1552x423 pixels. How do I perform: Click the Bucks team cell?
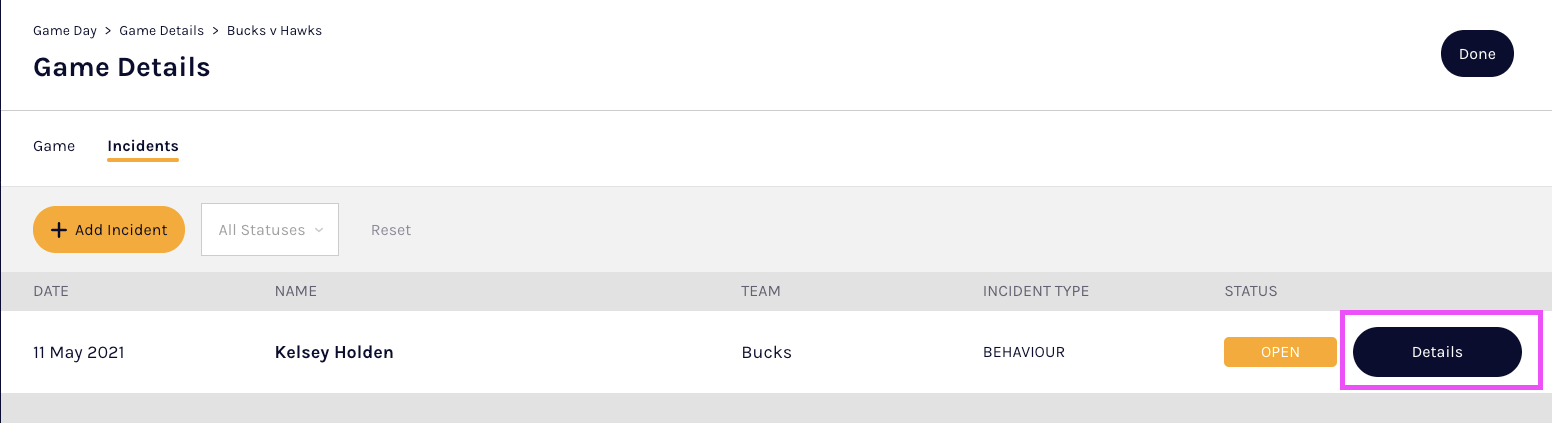click(766, 352)
